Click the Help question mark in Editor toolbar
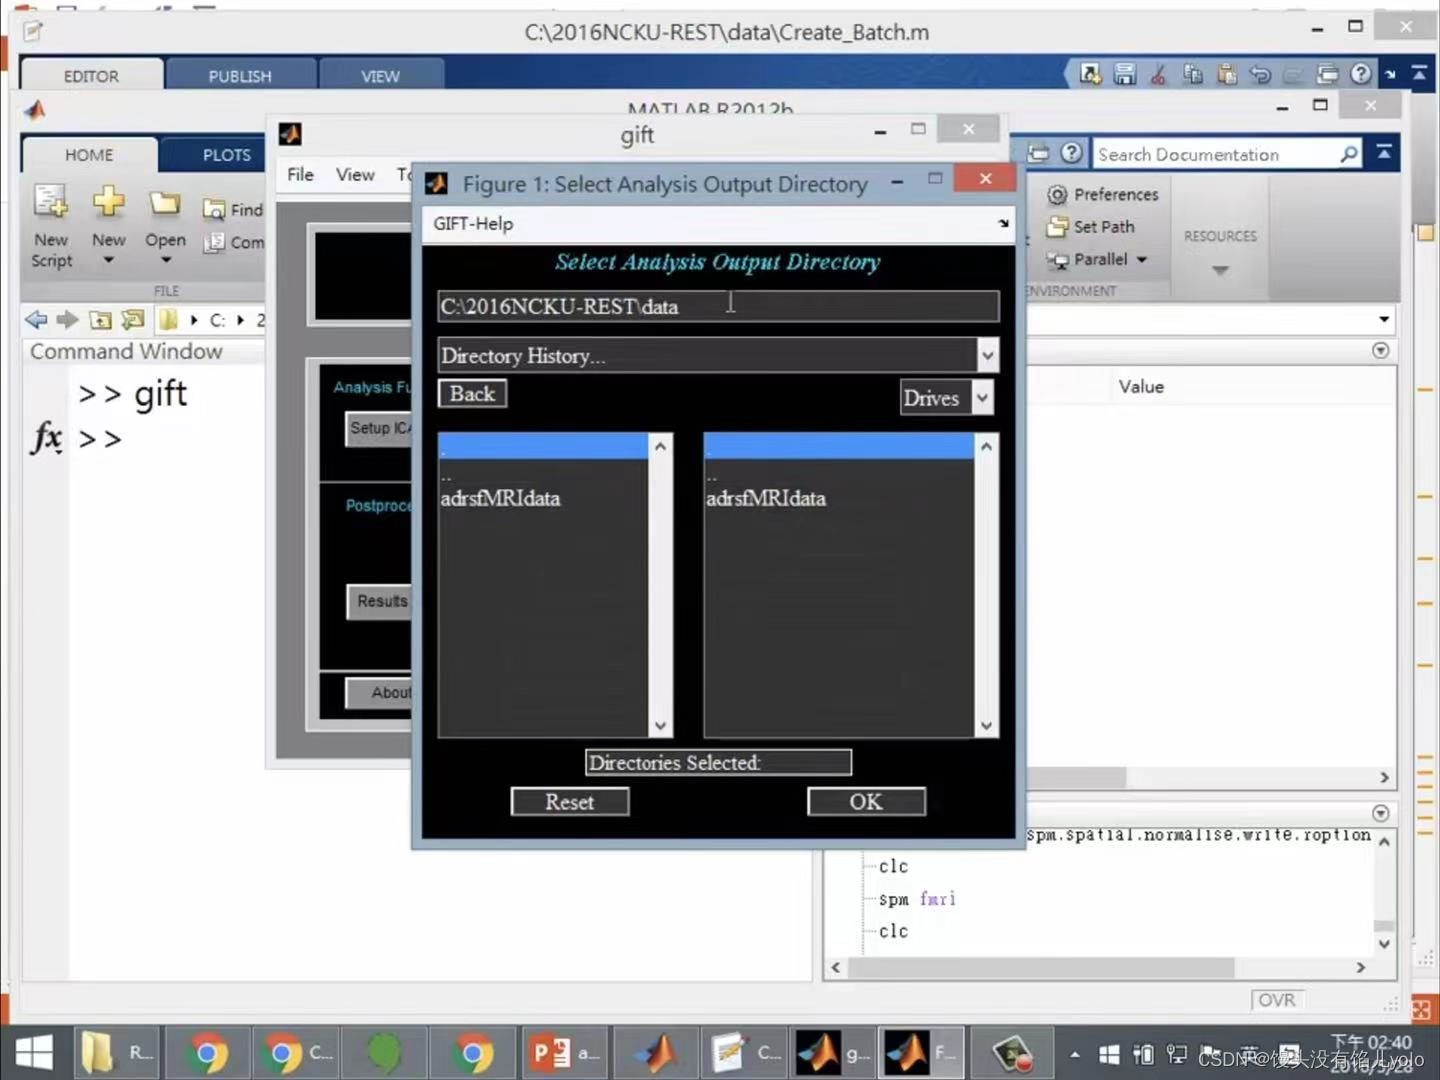The image size is (1440, 1080). pyautogui.click(x=1361, y=74)
